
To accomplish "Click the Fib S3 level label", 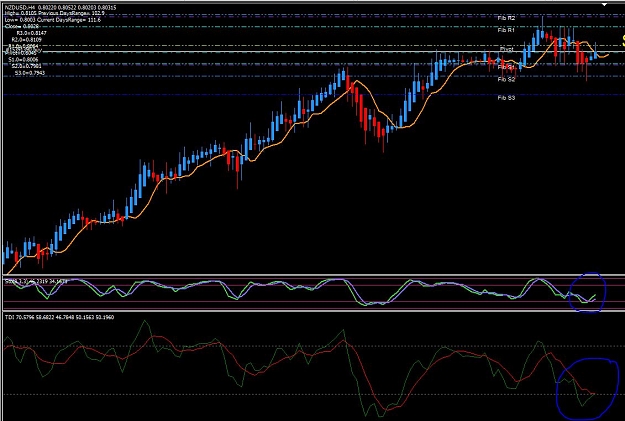I will coord(506,98).
